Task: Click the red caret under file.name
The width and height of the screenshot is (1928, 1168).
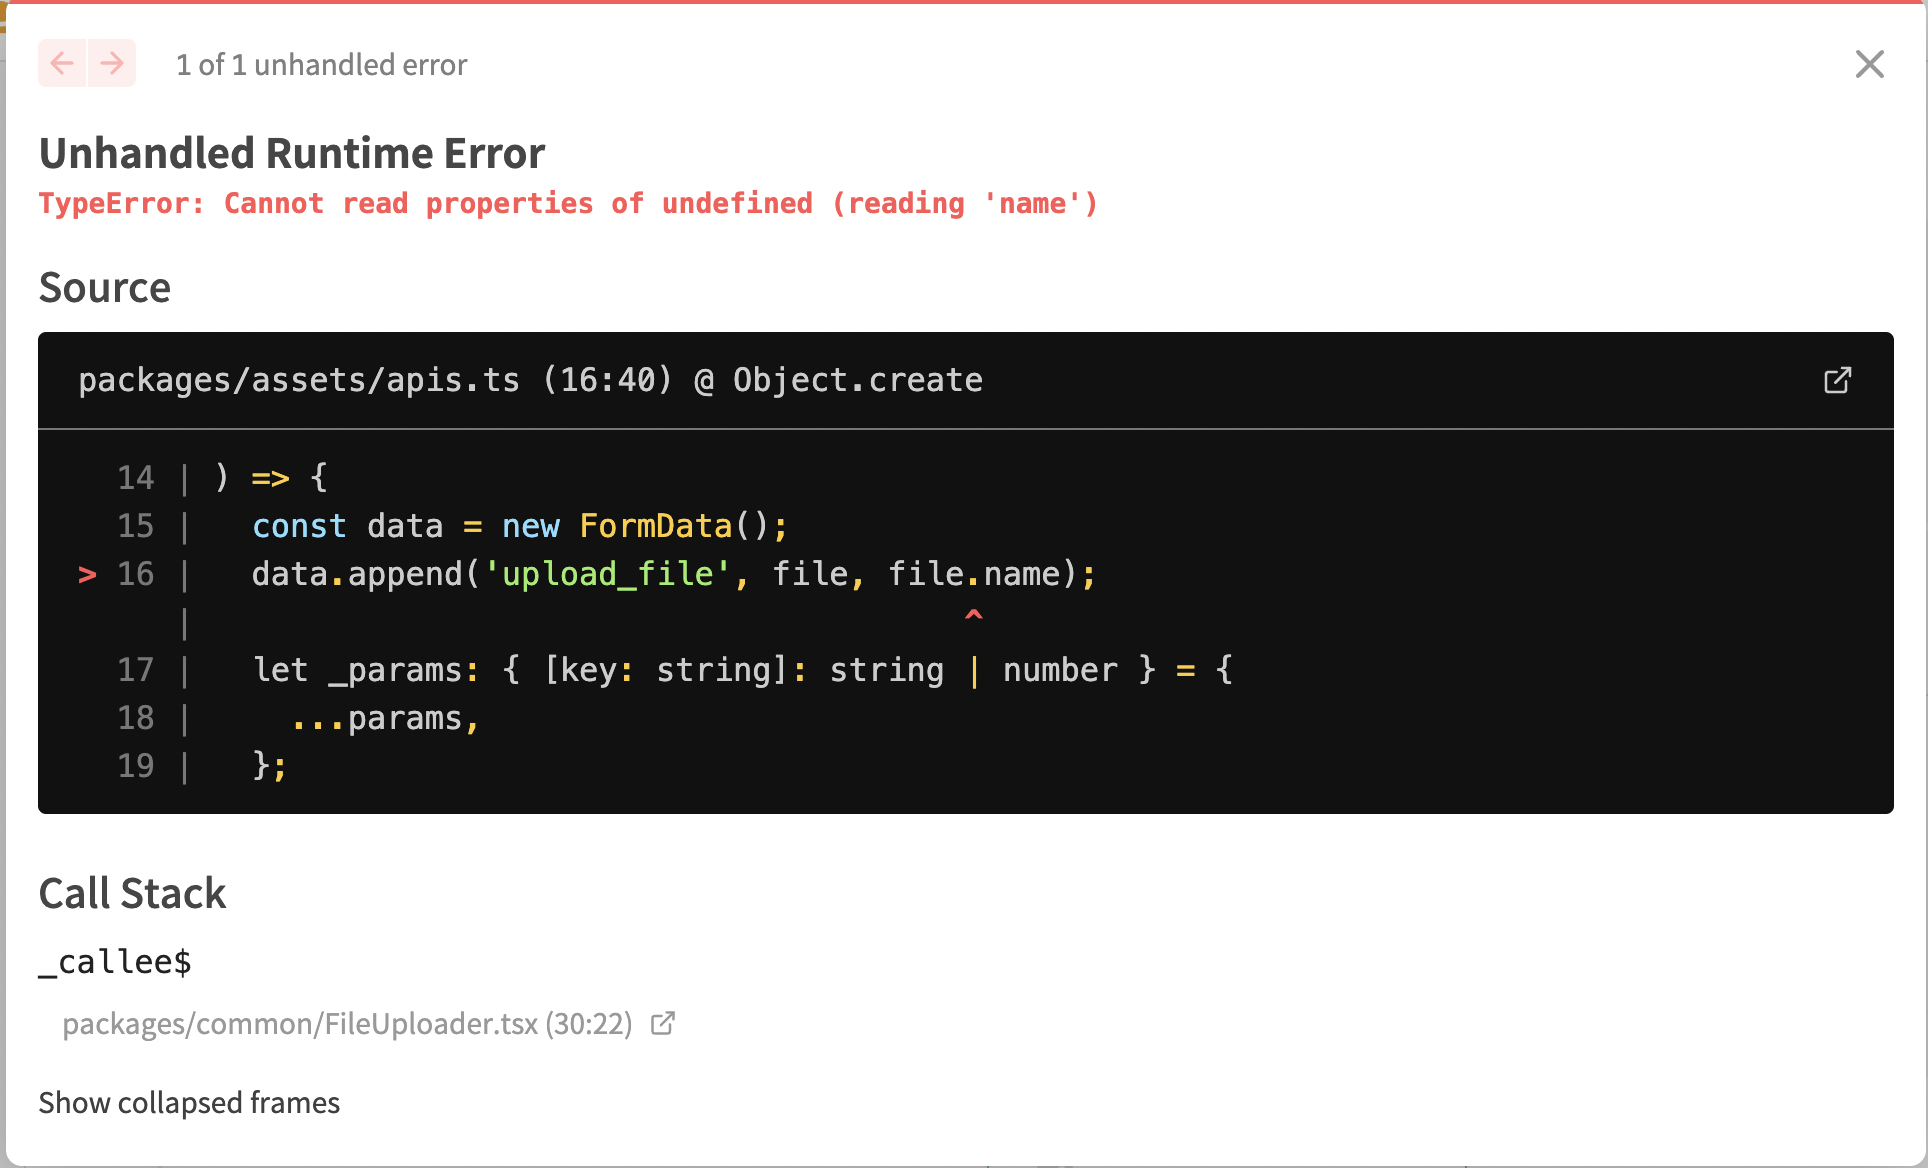Action: pos(973,616)
